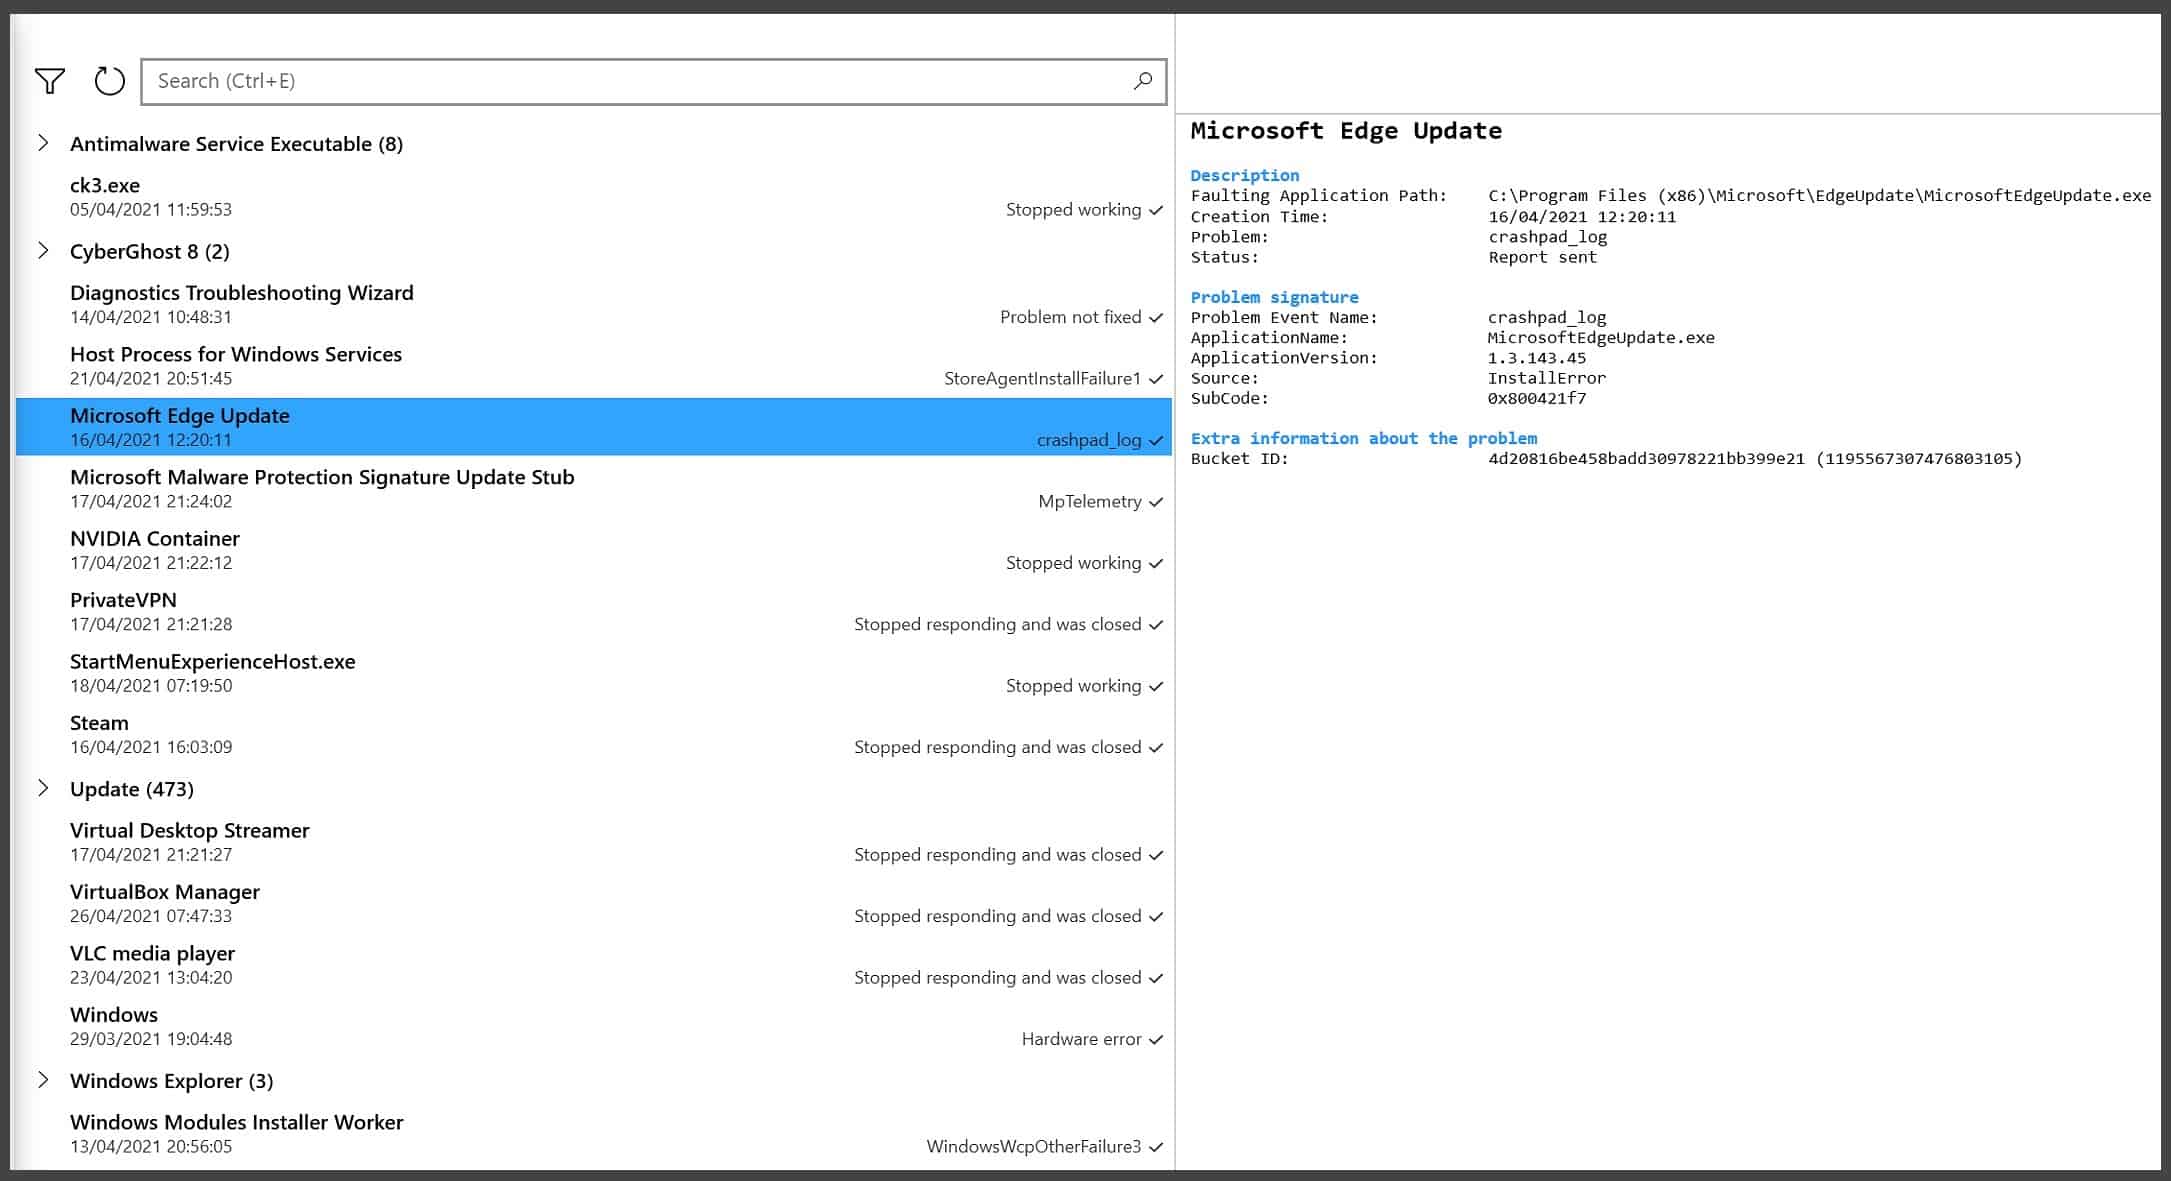Click checkmark next to StoreAgentInstallFailure1

tap(1156, 379)
